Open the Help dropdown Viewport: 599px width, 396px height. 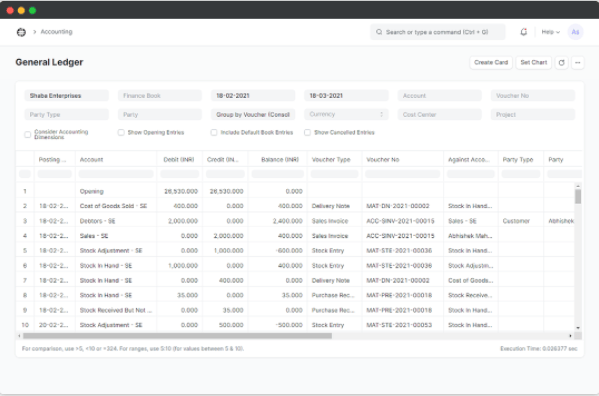tap(550, 32)
